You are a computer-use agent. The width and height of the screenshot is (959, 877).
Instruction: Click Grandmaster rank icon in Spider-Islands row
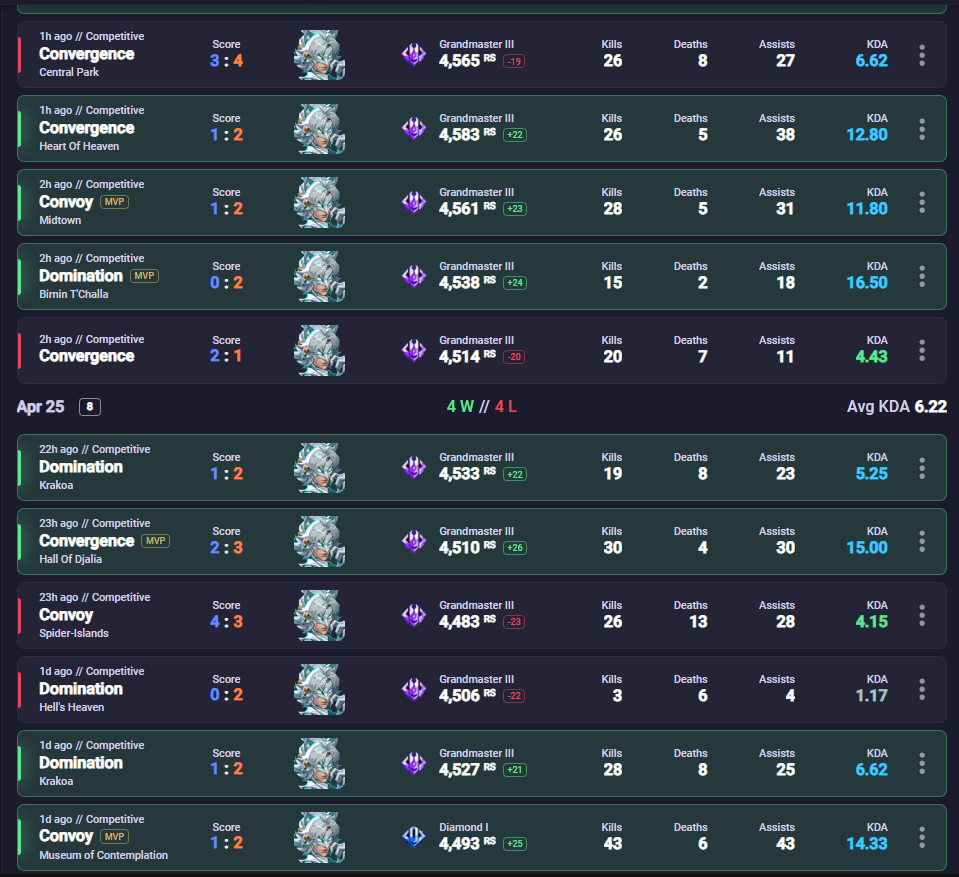coord(414,615)
